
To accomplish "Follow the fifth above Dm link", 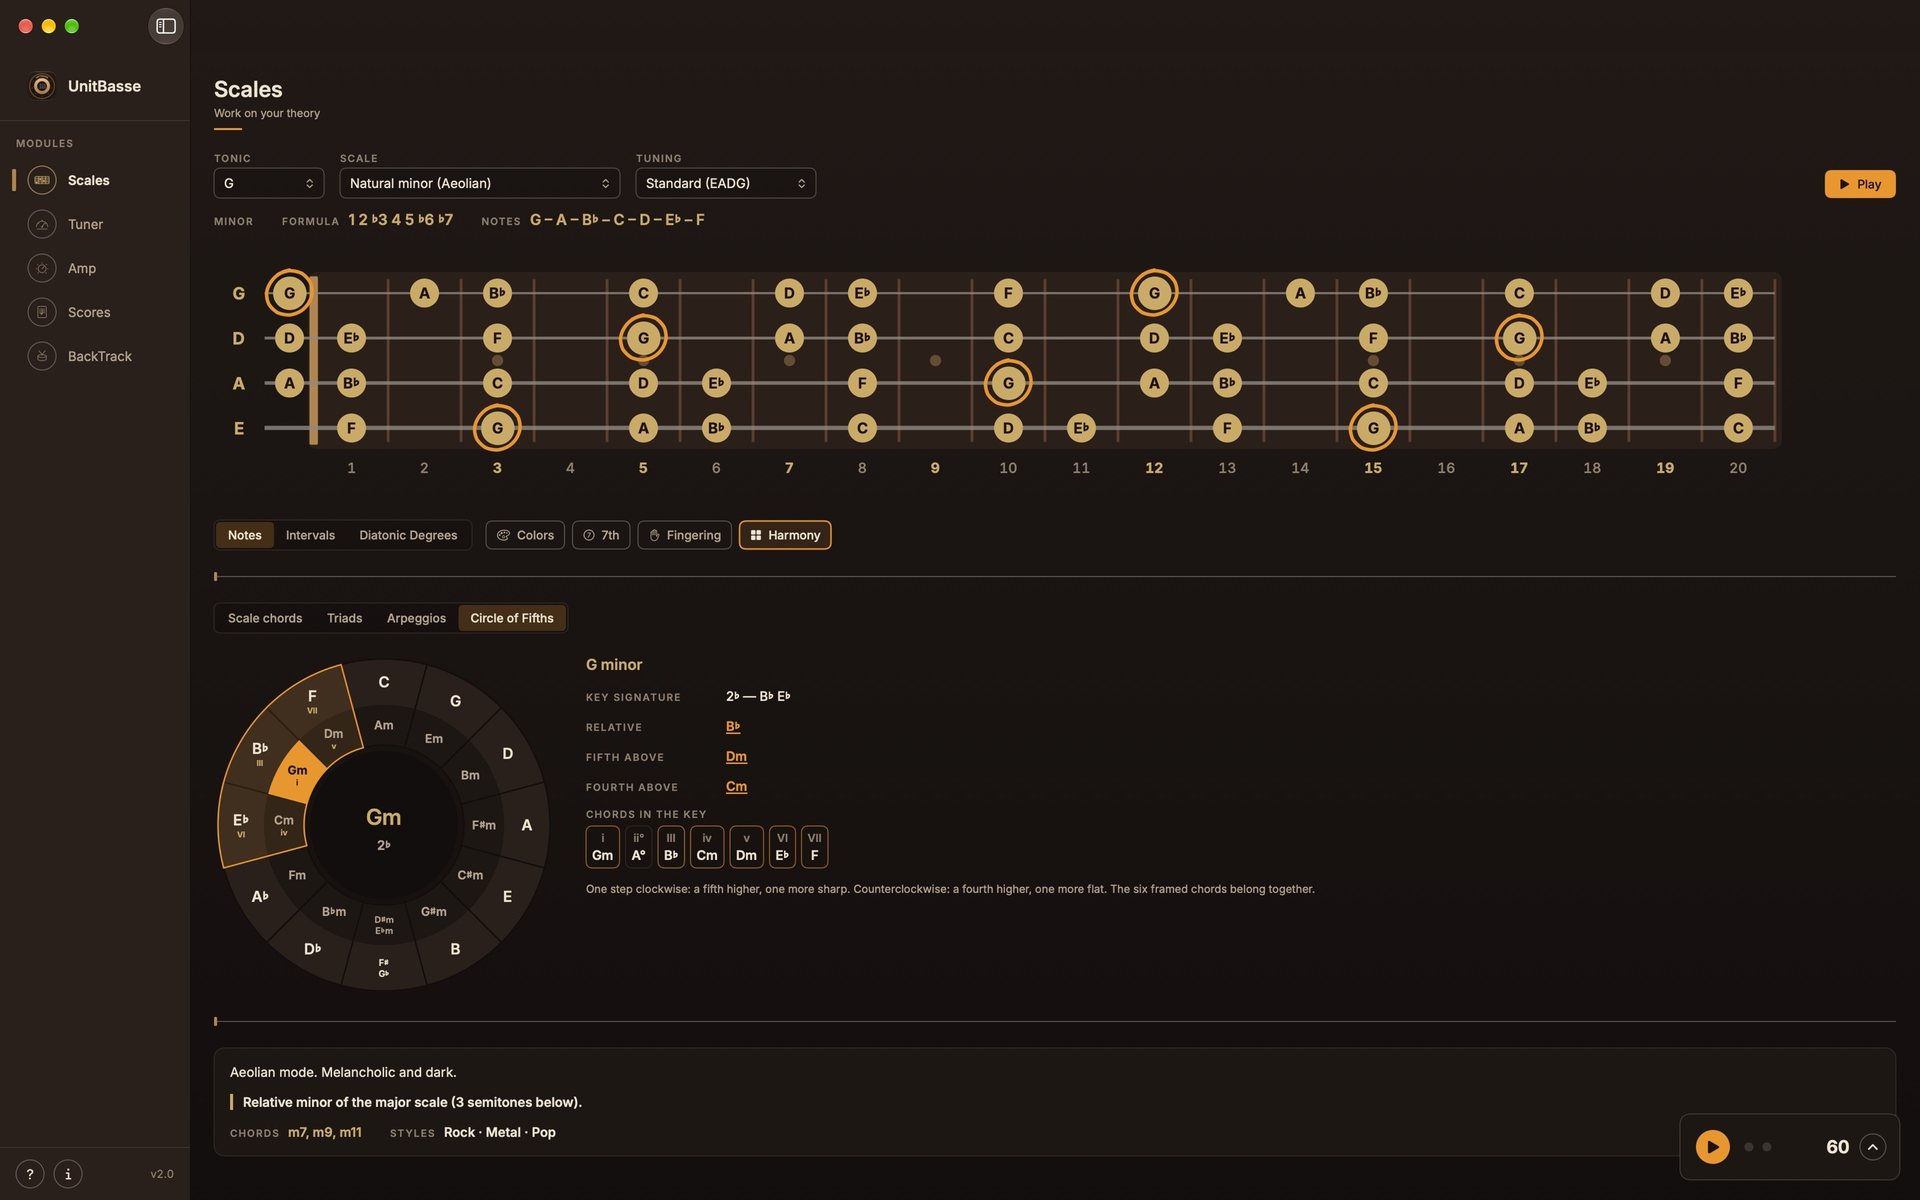I will tap(736, 757).
